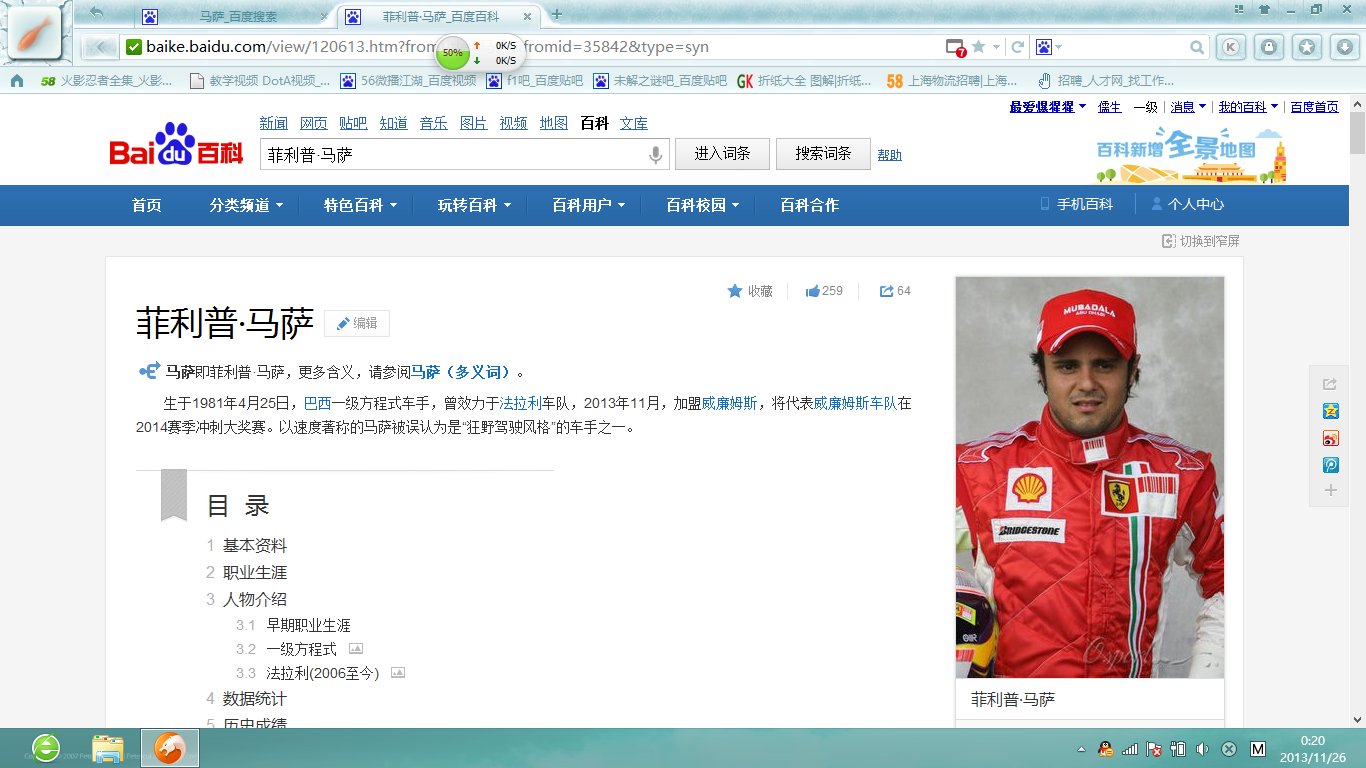Screen dimensions: 1366x768
Task: Click 切换到窄屏 narrow view toggle
Action: pyautogui.click(x=1201, y=241)
